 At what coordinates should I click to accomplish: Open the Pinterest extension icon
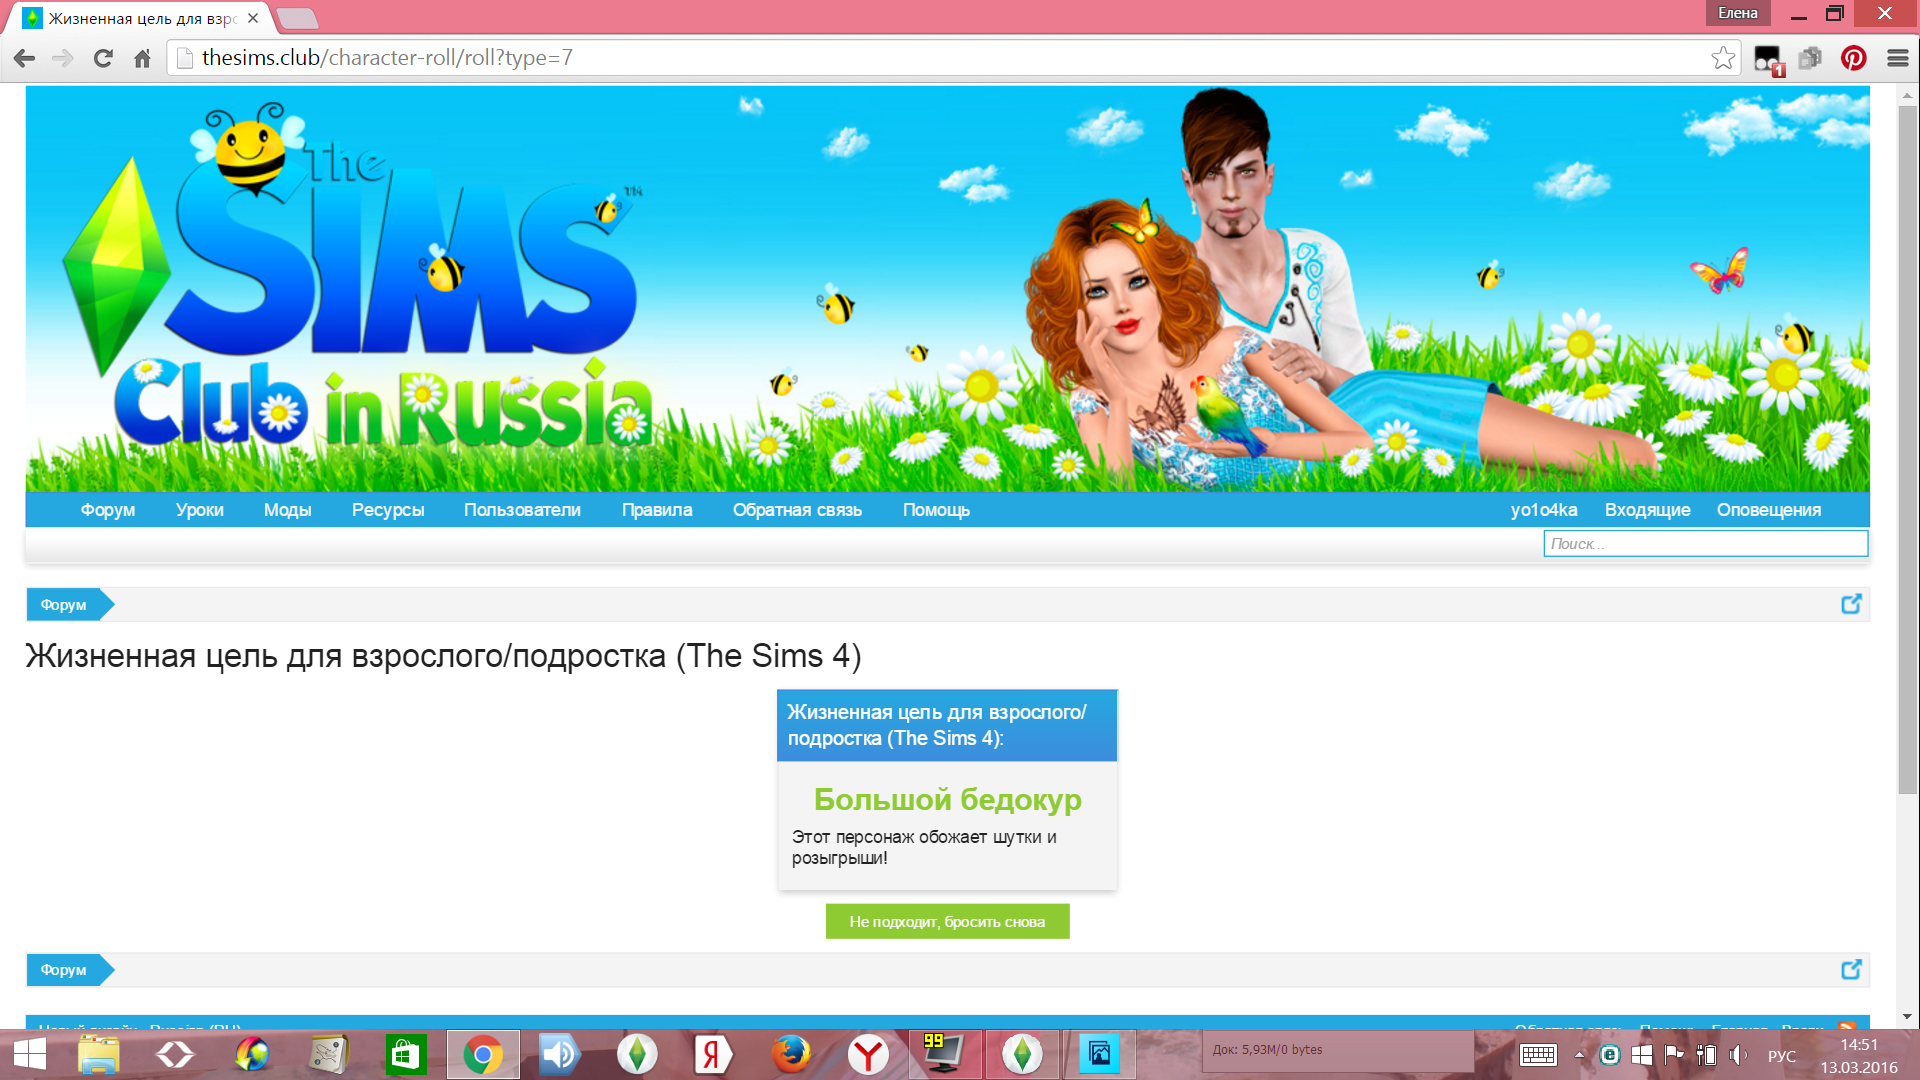tap(1853, 58)
